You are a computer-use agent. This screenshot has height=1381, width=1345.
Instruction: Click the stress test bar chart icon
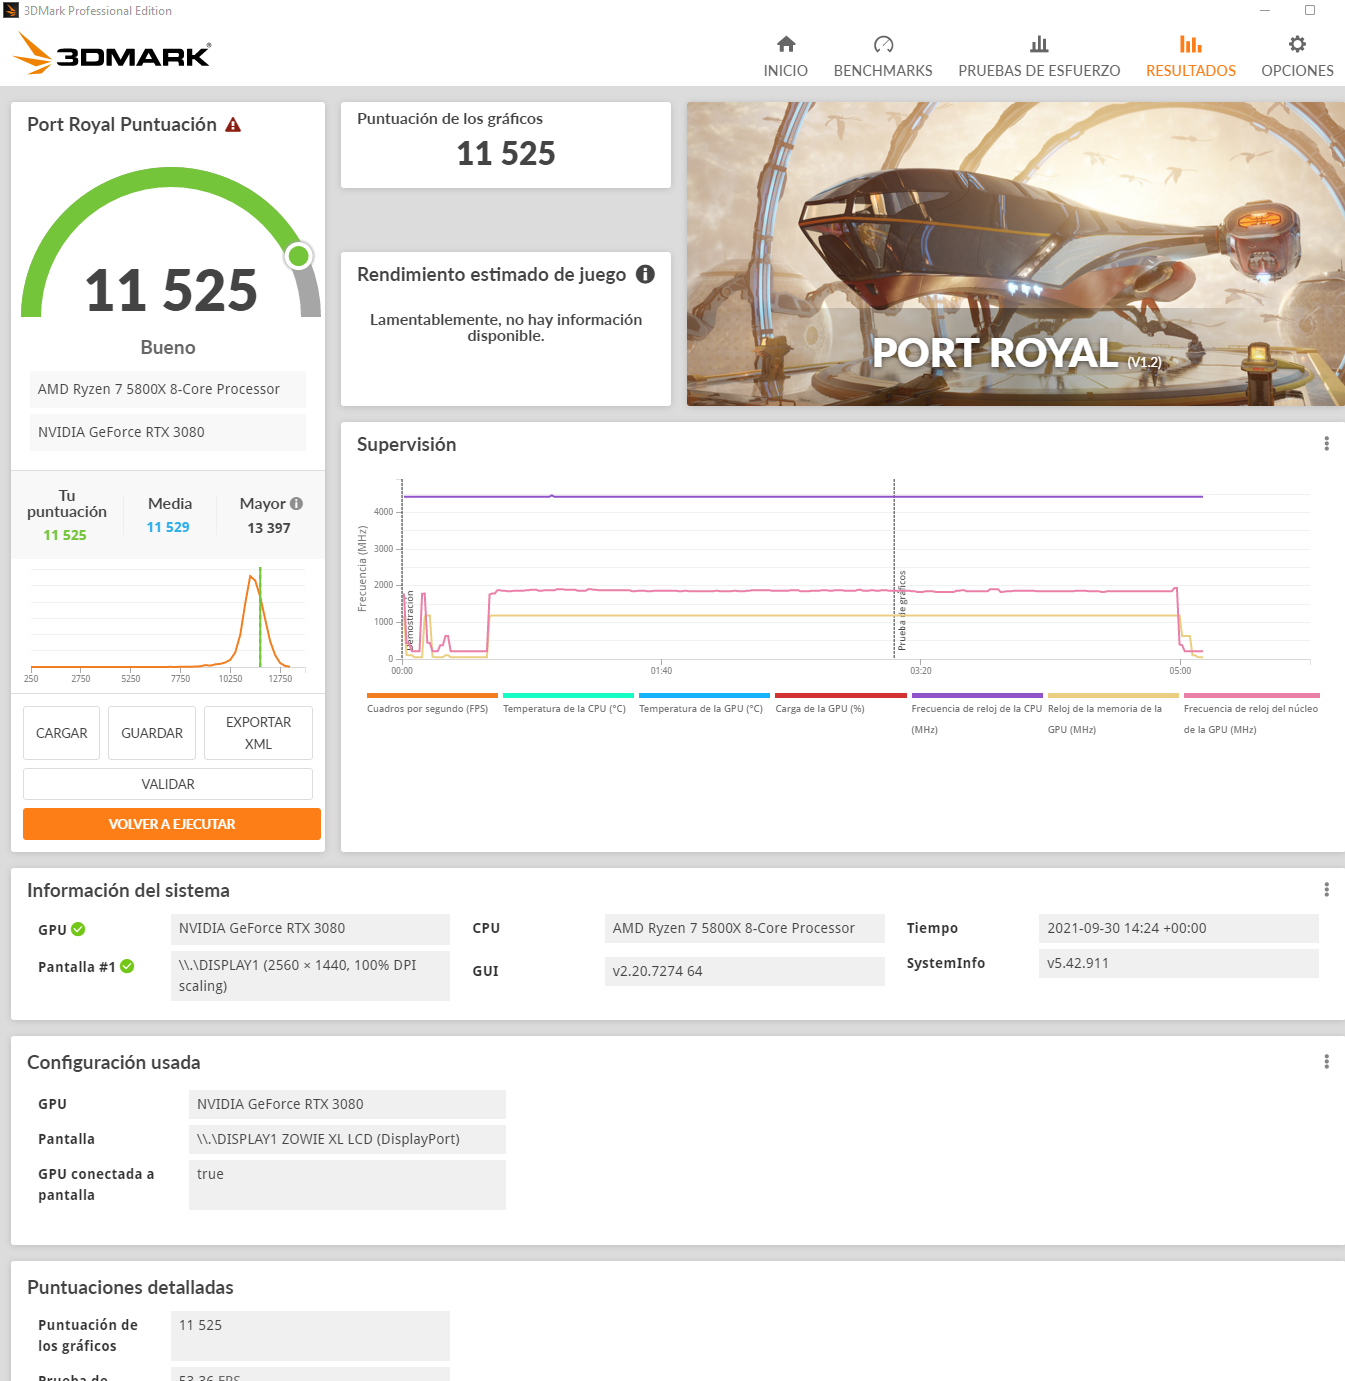click(x=1039, y=44)
